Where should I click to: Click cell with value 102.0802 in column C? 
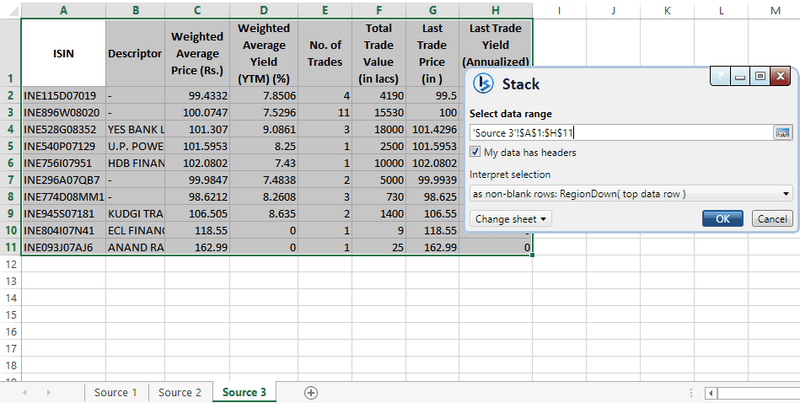click(x=197, y=163)
